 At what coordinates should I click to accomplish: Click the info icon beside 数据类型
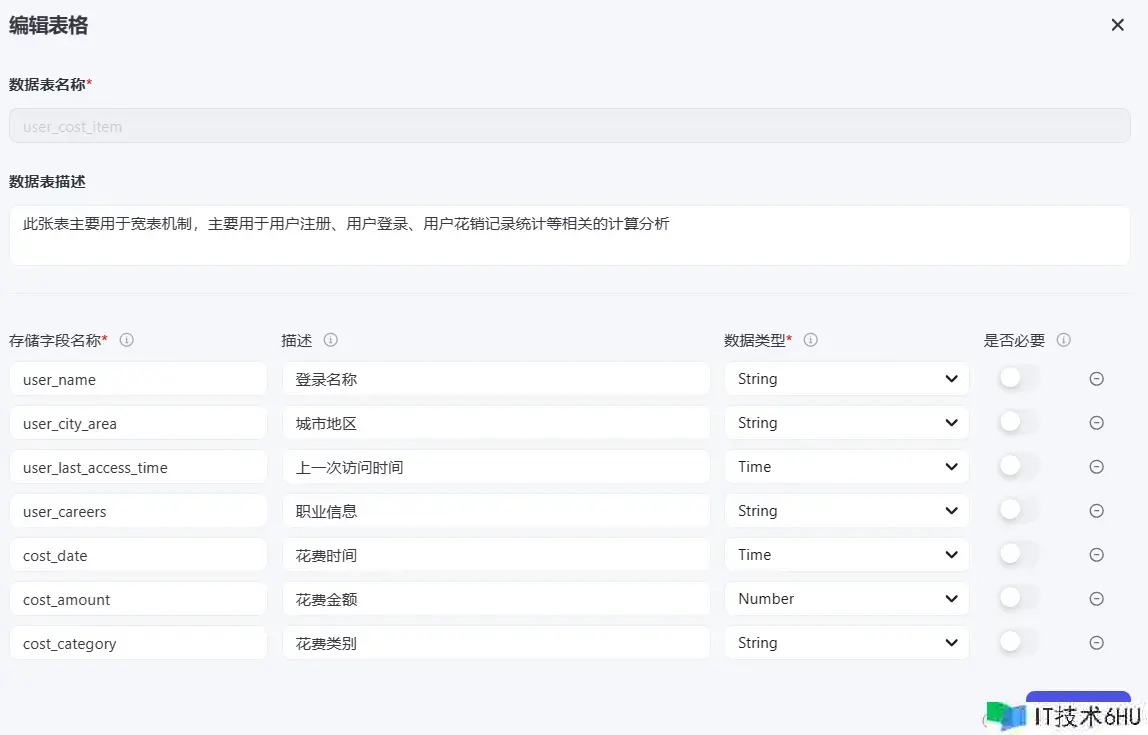[811, 340]
